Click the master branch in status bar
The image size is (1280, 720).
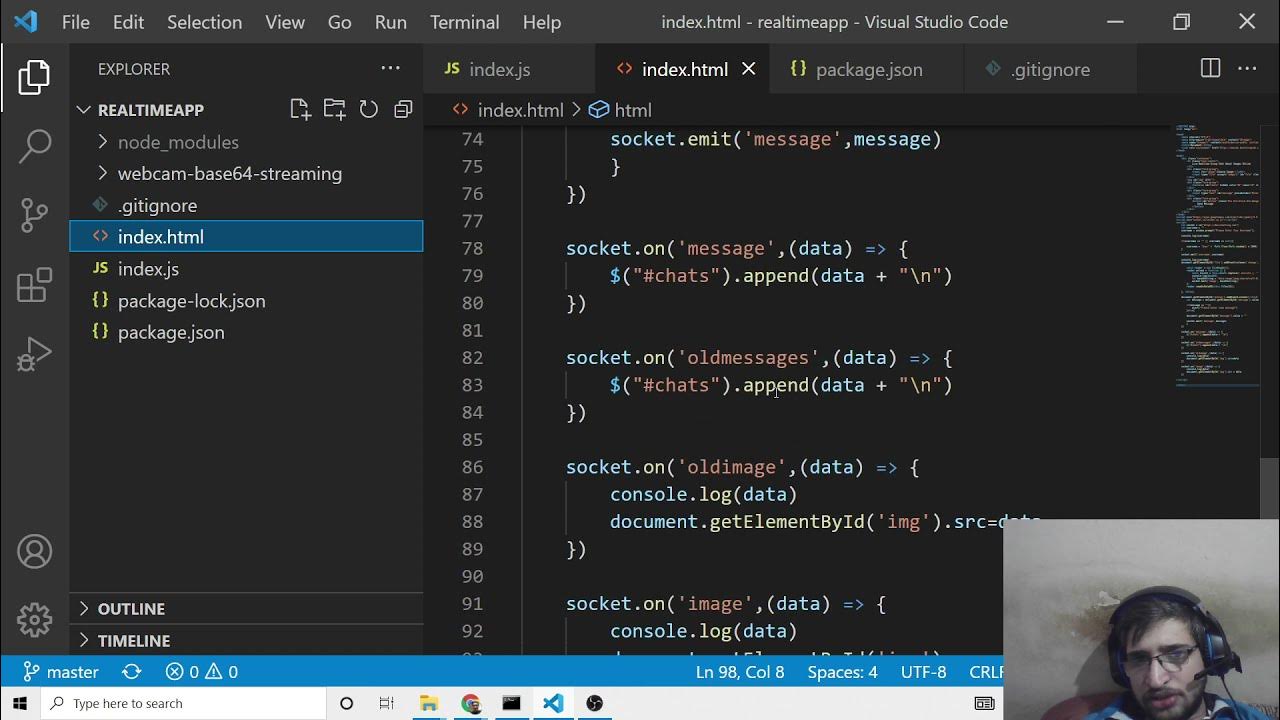62,672
